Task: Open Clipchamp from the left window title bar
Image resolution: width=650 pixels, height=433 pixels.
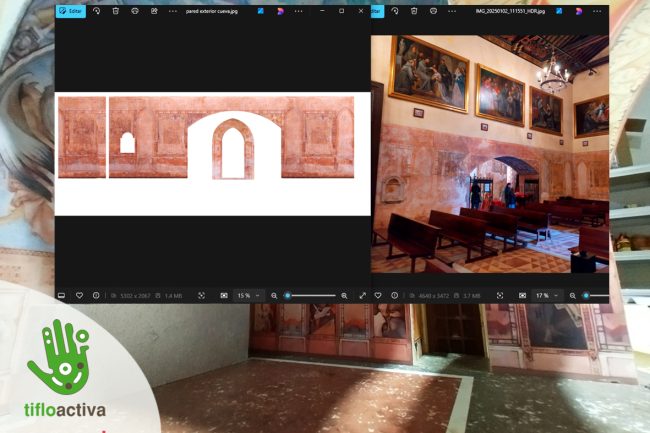Action: pos(279,11)
